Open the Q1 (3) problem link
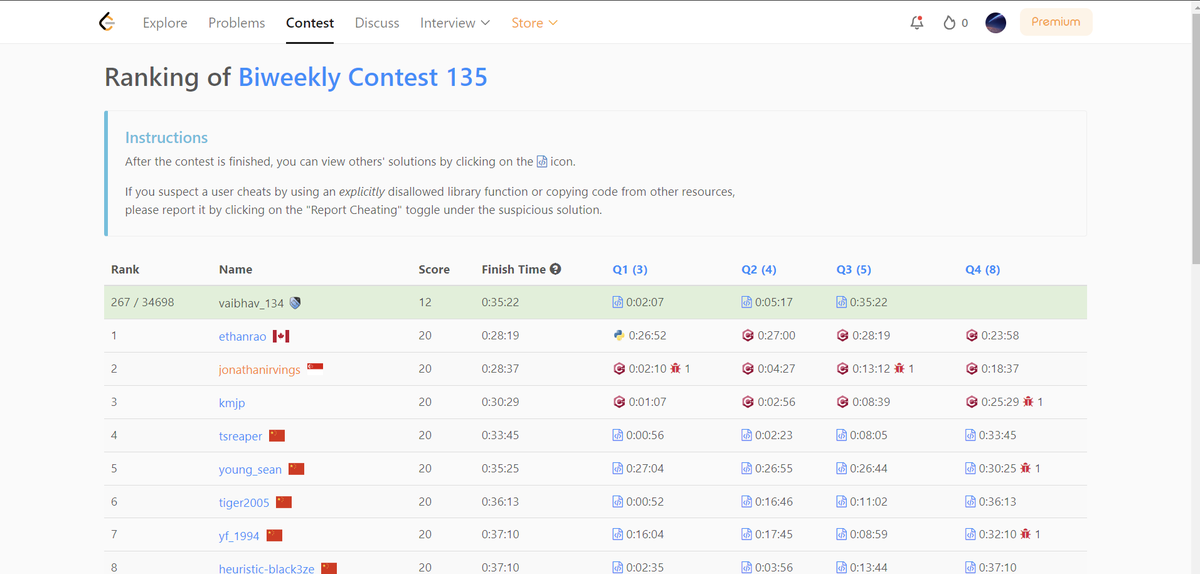The image size is (1200, 574). point(630,269)
